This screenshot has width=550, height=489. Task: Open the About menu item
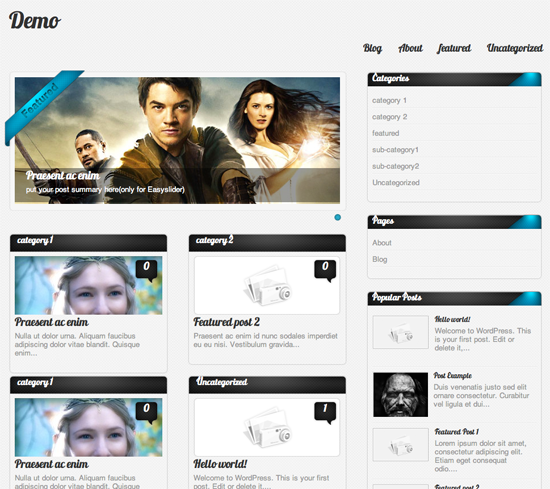click(x=410, y=48)
